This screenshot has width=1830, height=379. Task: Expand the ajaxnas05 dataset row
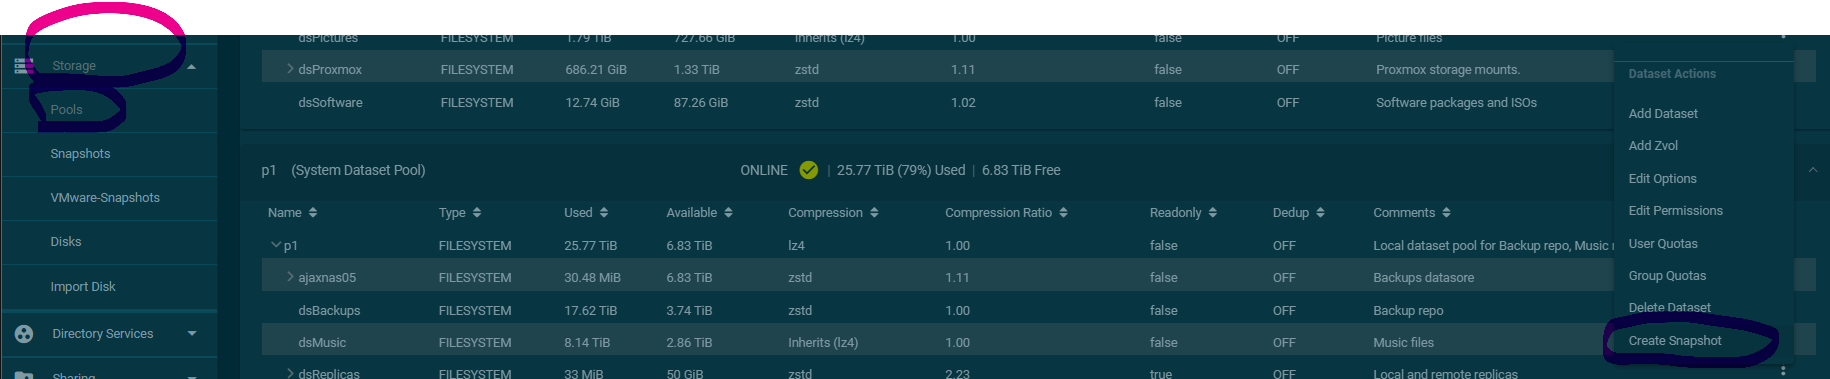290,277
